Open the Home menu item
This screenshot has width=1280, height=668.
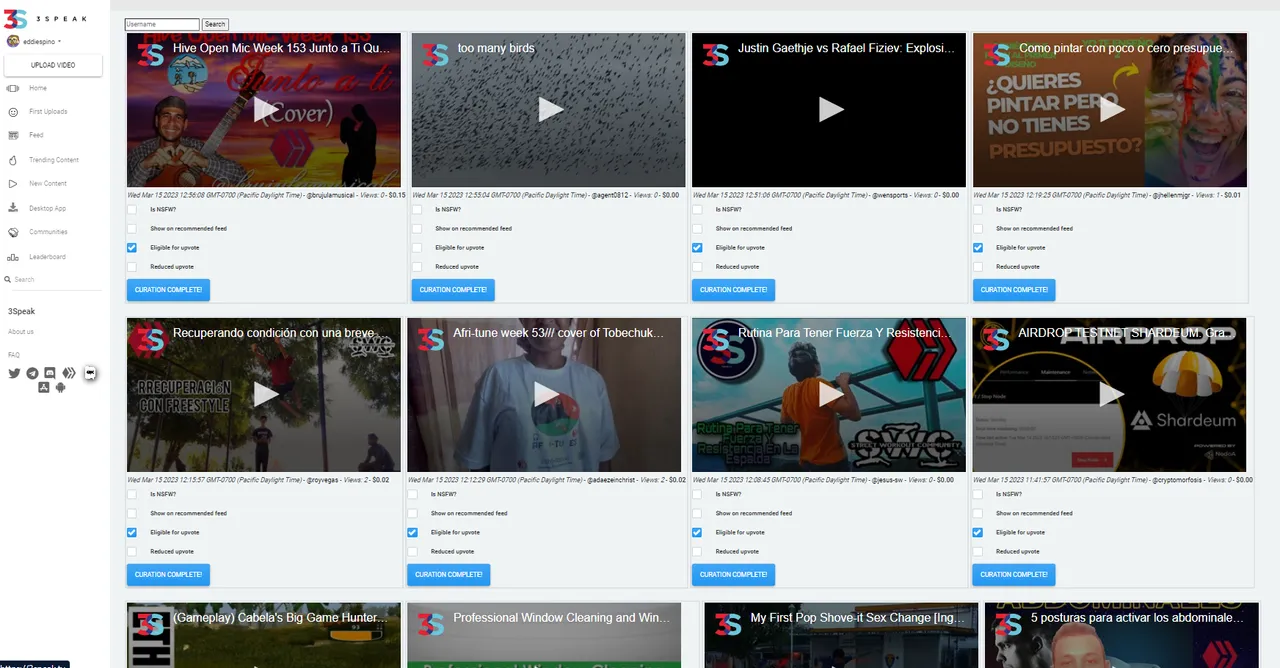38,88
